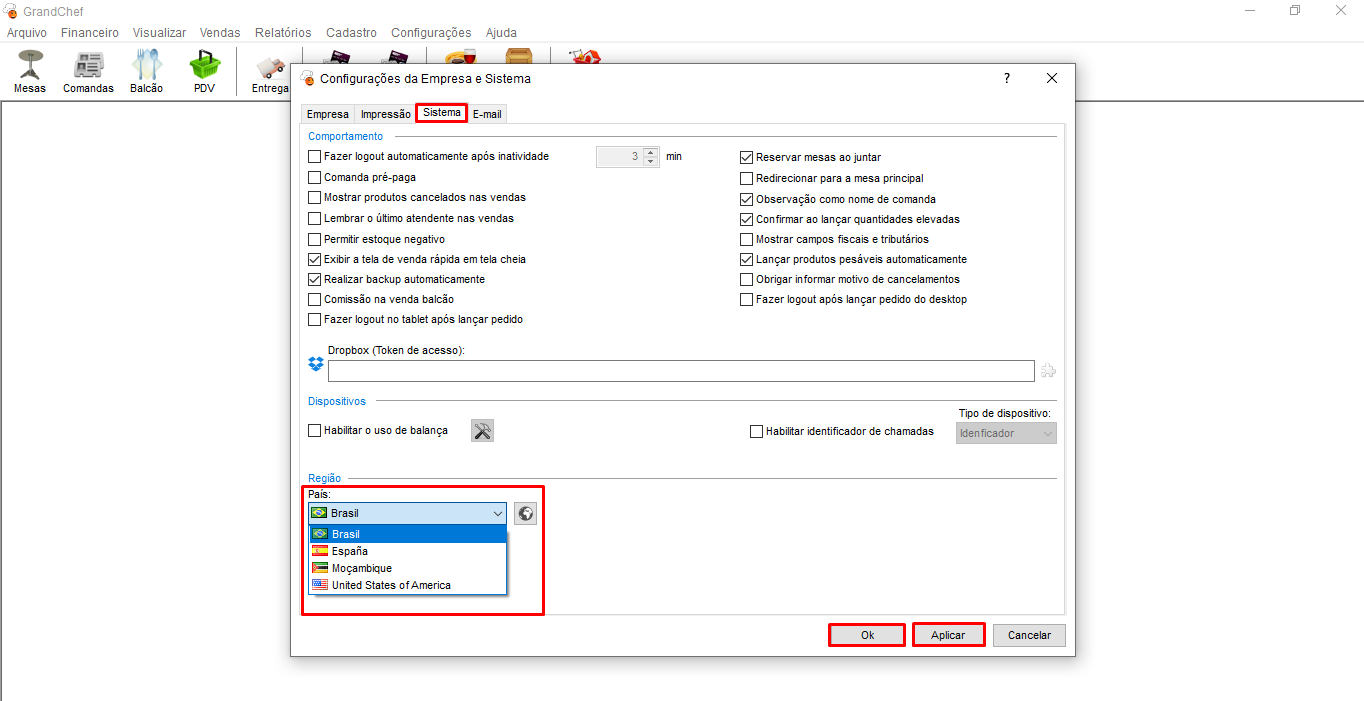Image resolution: width=1364 pixels, height=701 pixels.
Task: Collapse the País dropdown arrow
Action: click(x=498, y=513)
